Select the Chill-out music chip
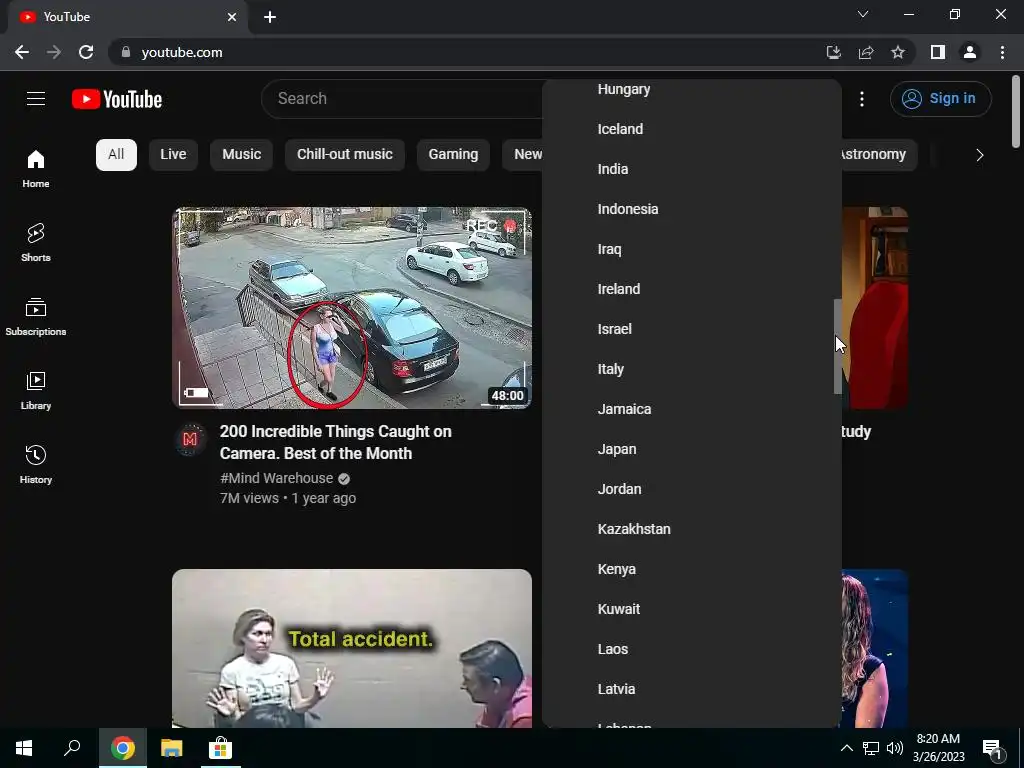Image resolution: width=1024 pixels, height=768 pixels. click(x=345, y=155)
